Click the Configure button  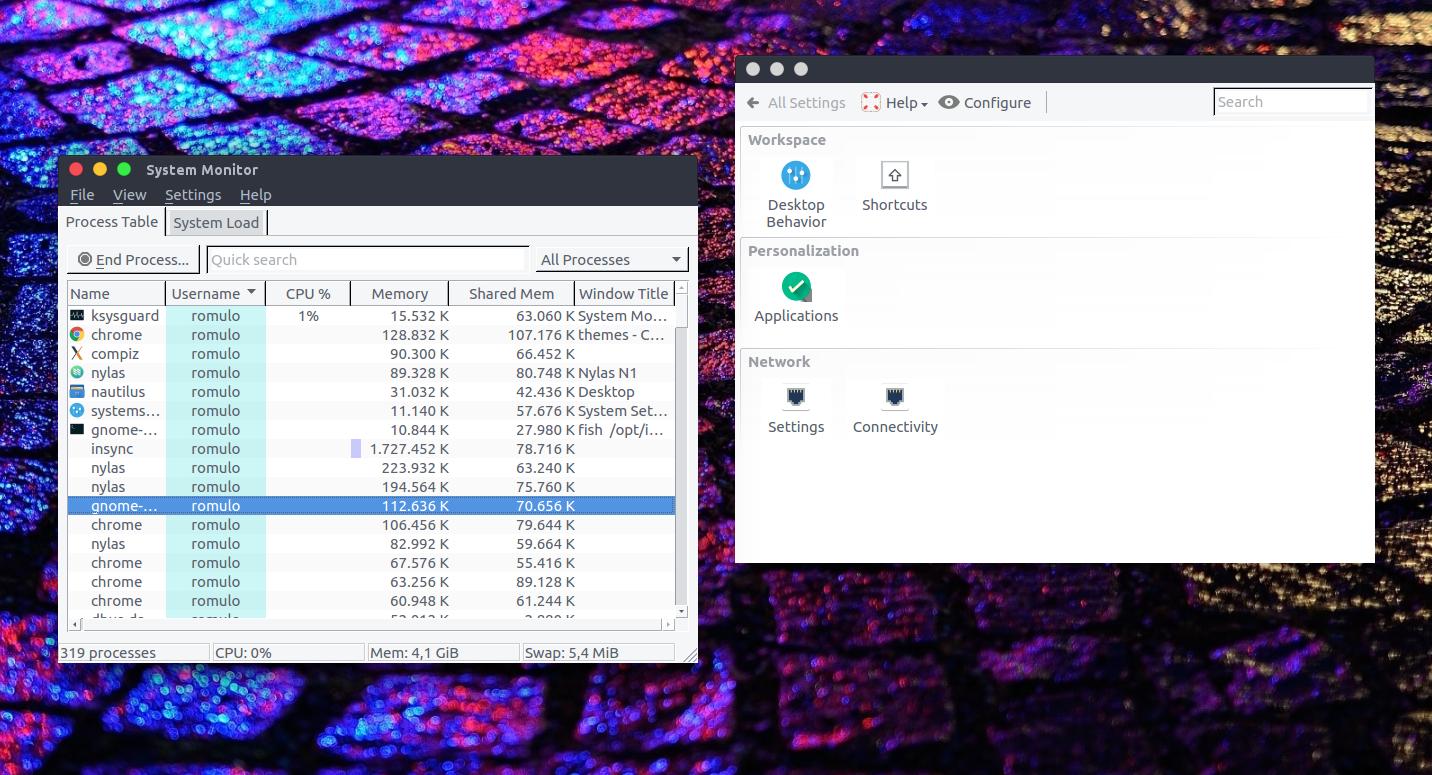pyautogui.click(x=985, y=103)
